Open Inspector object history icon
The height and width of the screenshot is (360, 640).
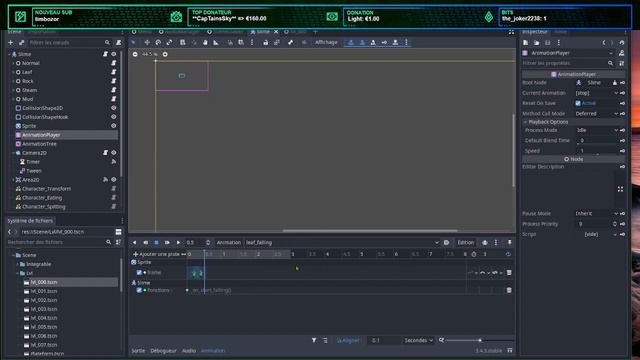coord(622,42)
